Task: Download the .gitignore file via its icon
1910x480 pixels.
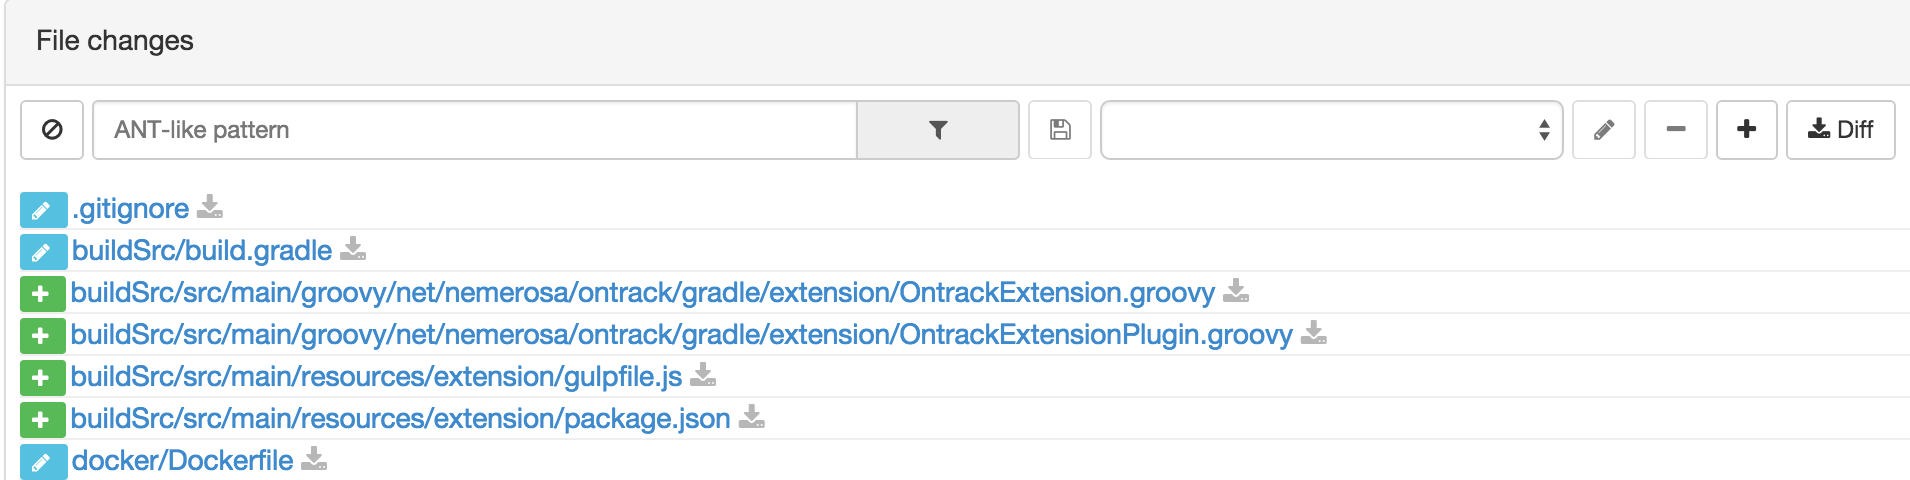Action: (x=210, y=208)
